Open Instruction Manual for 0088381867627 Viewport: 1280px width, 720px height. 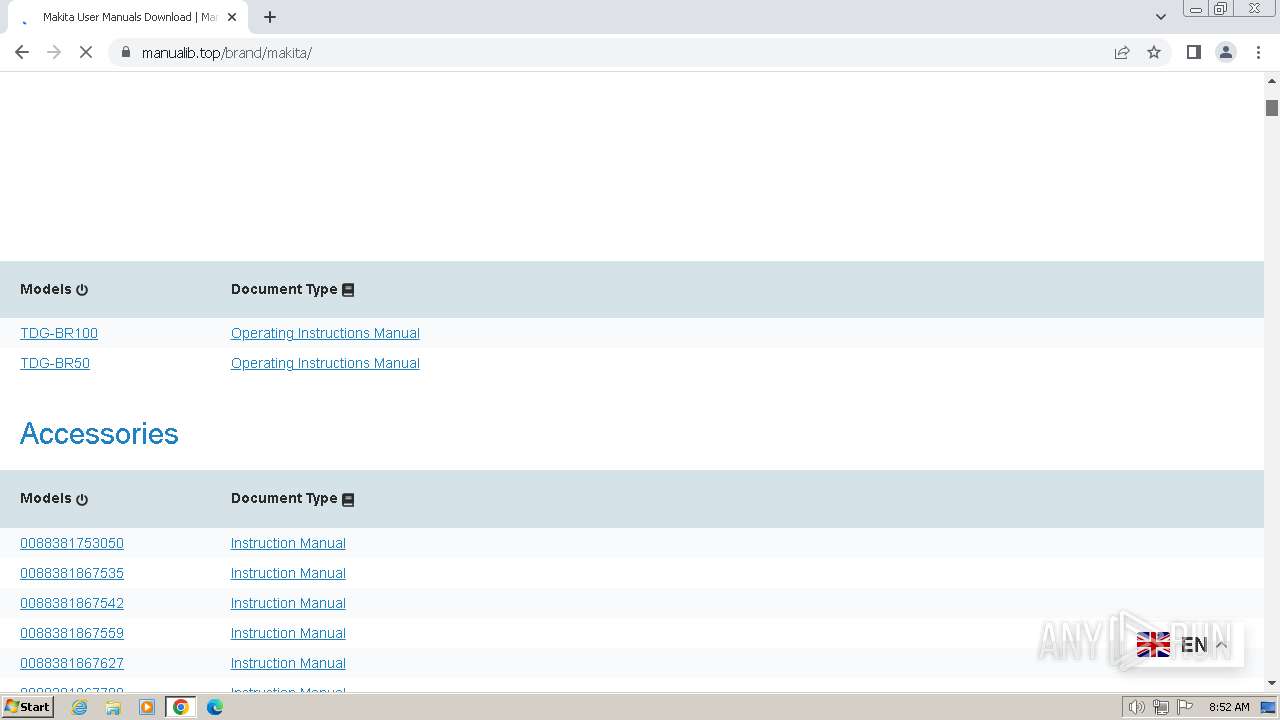pyautogui.click(x=288, y=663)
